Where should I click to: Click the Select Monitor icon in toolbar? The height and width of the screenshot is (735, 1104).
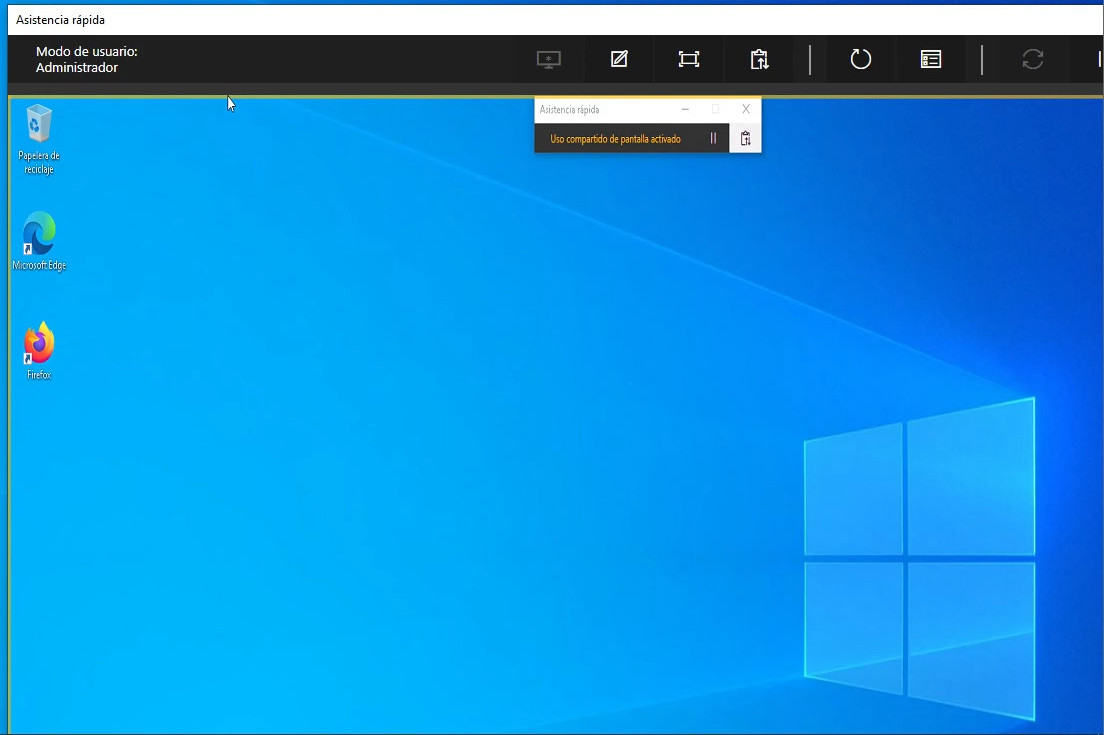pos(549,59)
